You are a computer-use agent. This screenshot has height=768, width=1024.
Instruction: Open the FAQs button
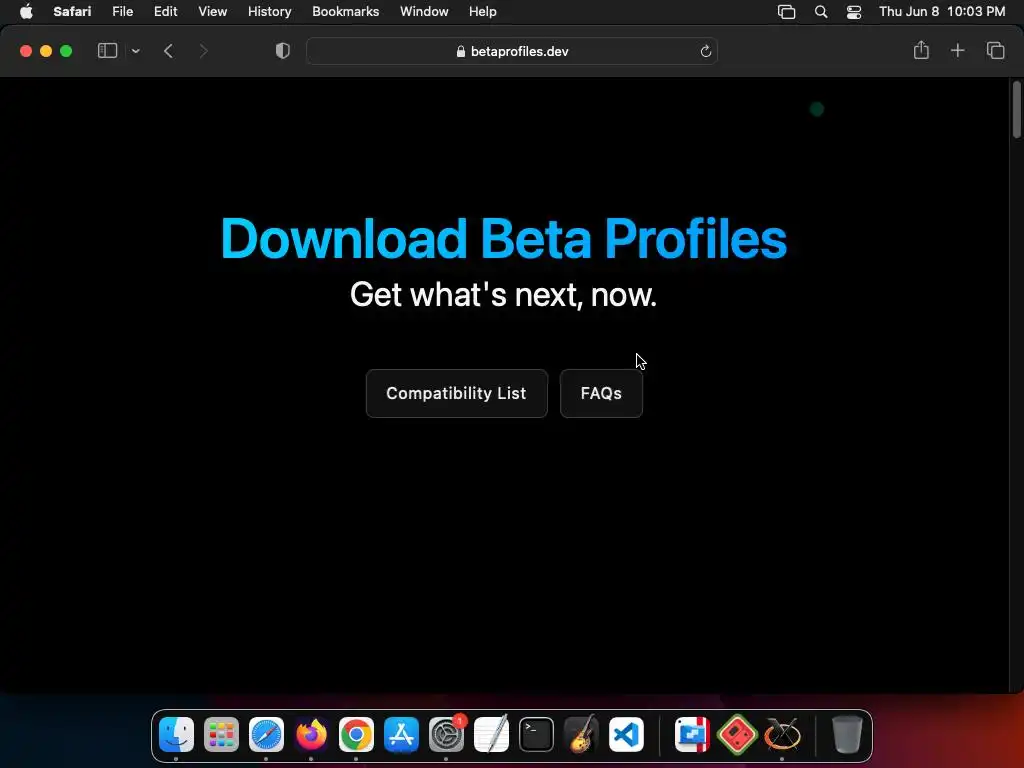pos(601,393)
